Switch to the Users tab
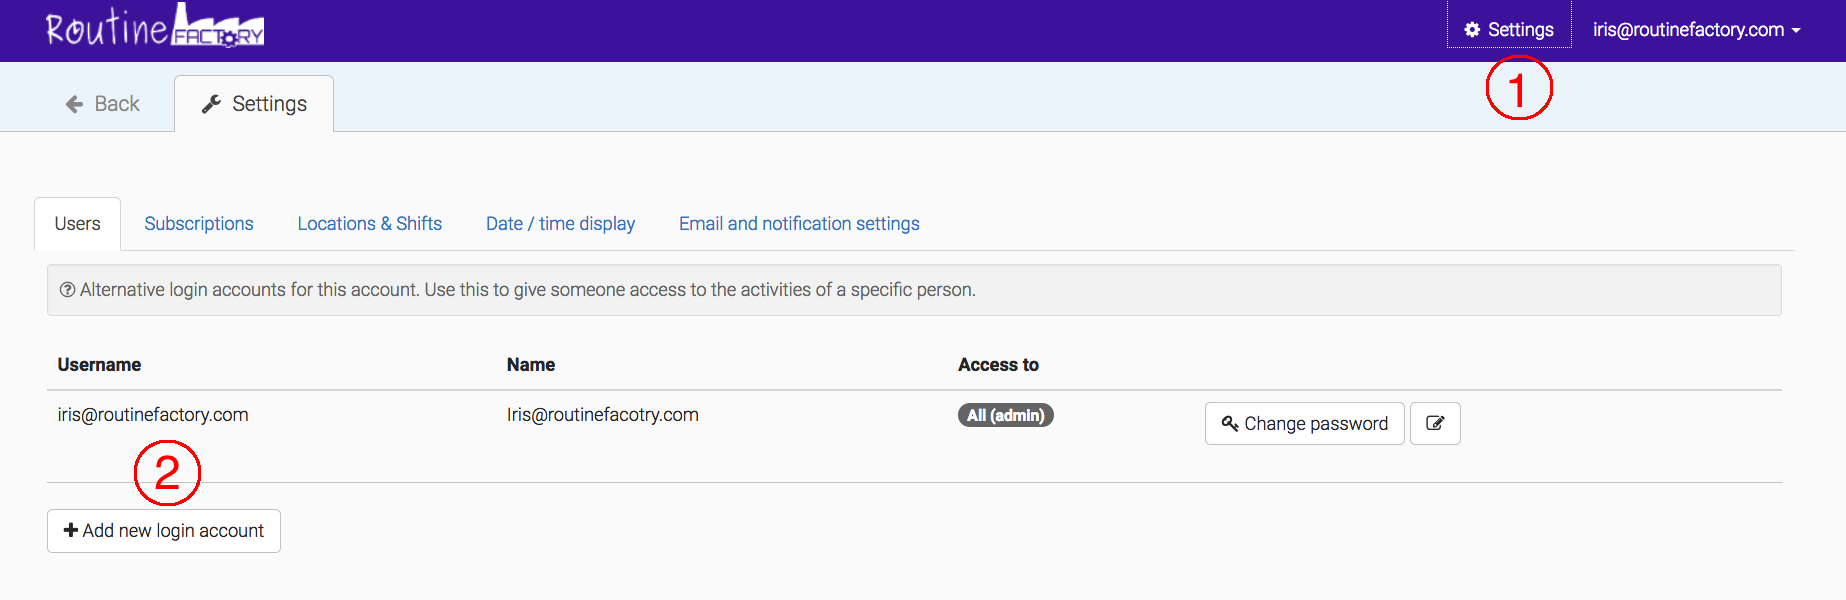 point(77,224)
